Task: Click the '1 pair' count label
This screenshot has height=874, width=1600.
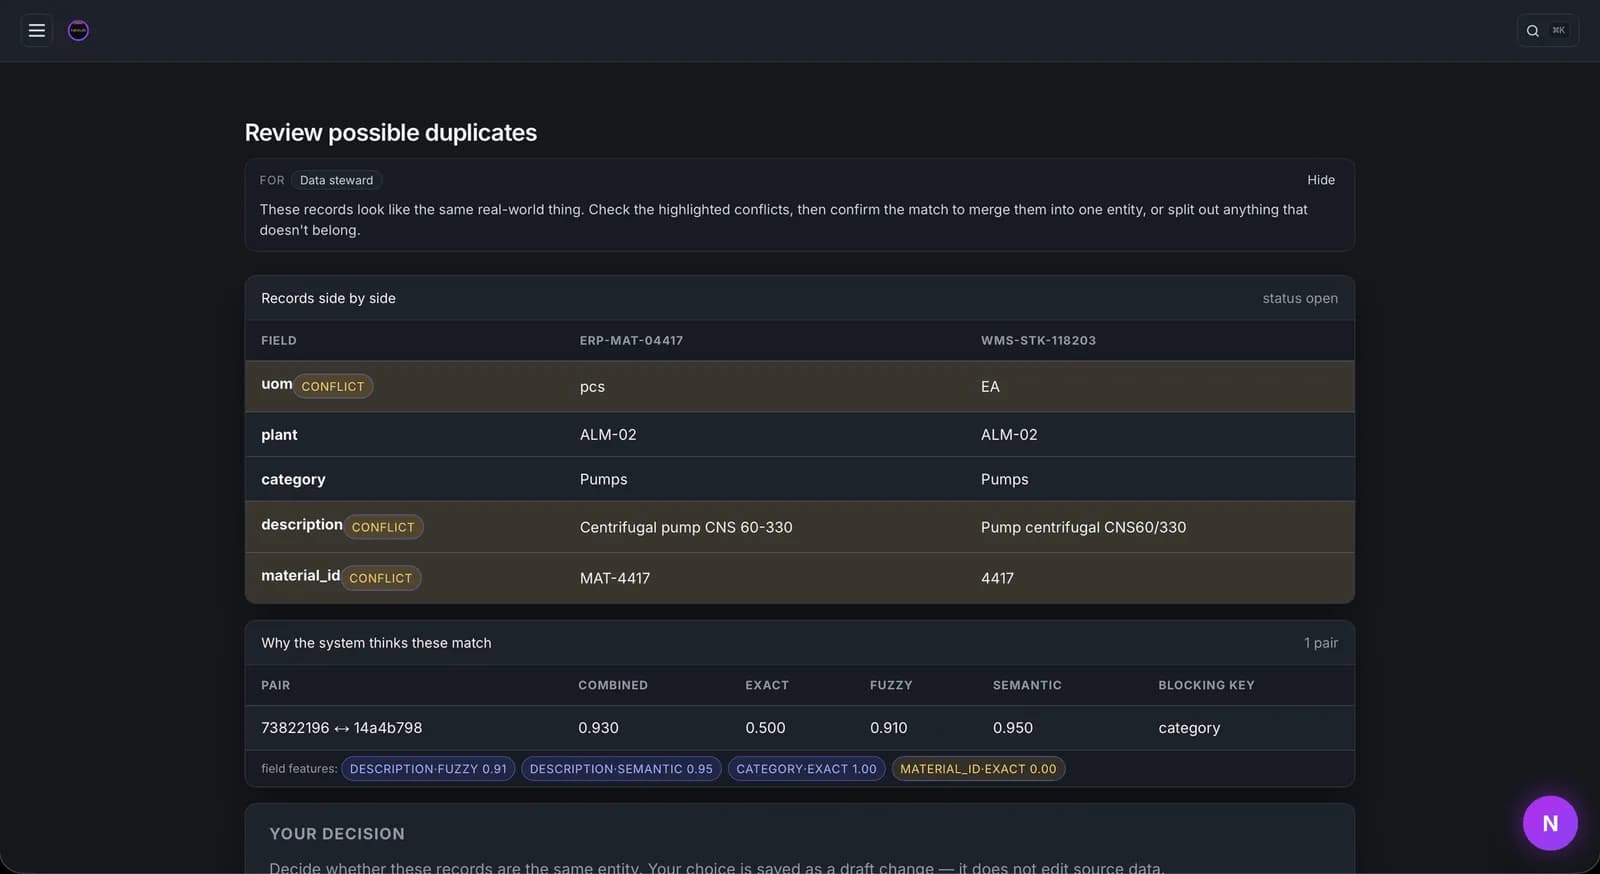Action: click(1321, 643)
